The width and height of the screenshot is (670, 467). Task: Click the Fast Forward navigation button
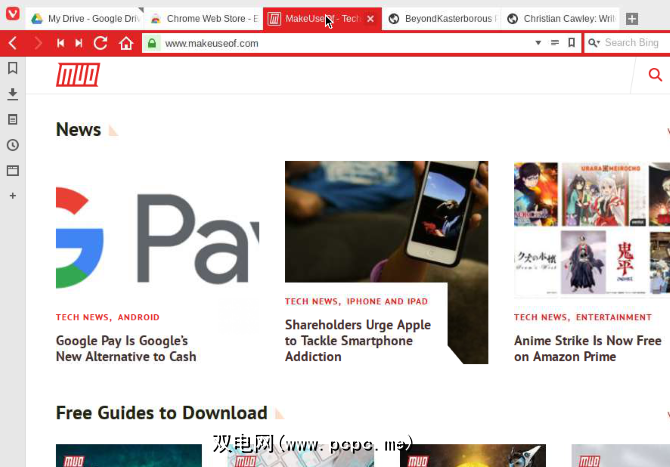(79, 43)
